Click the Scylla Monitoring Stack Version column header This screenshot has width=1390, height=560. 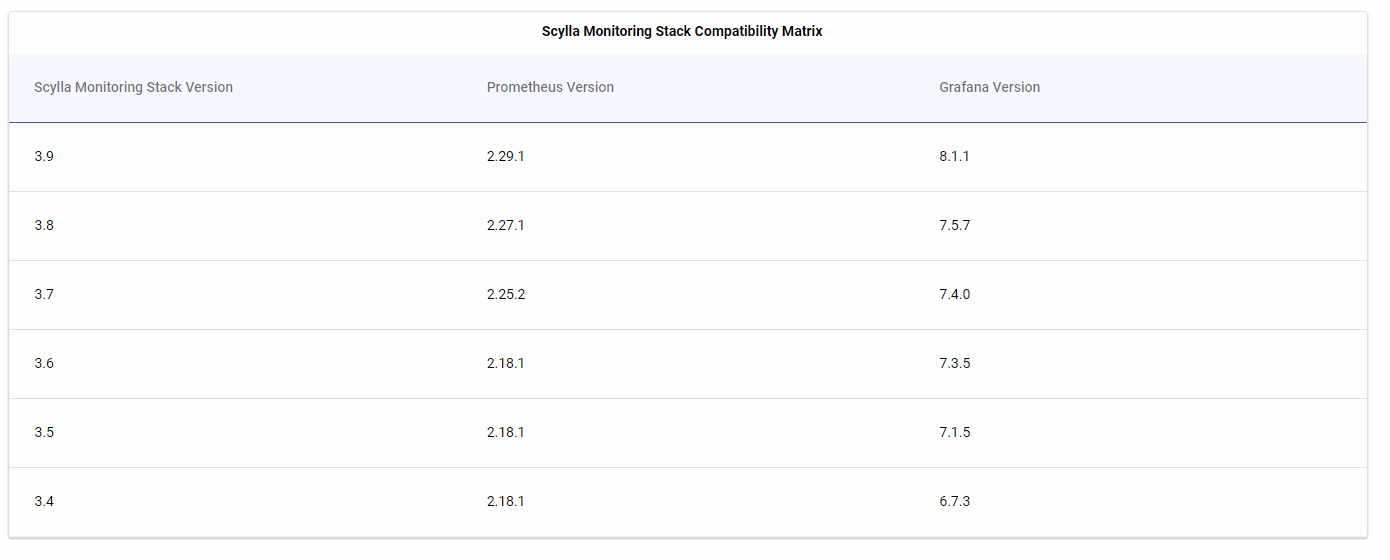(x=133, y=87)
